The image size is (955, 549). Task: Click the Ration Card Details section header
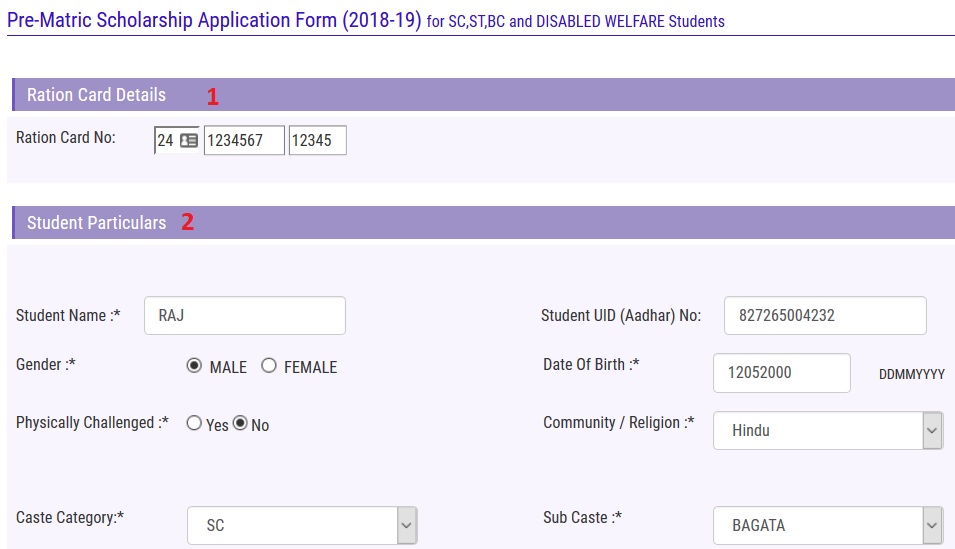coord(96,95)
